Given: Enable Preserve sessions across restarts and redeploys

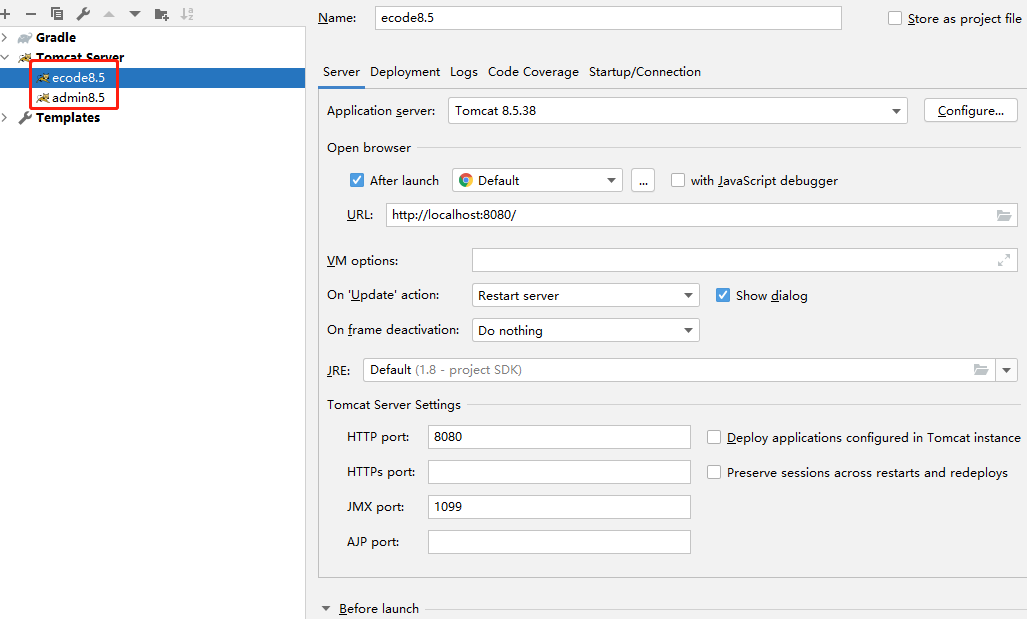Looking at the screenshot, I should [714, 472].
